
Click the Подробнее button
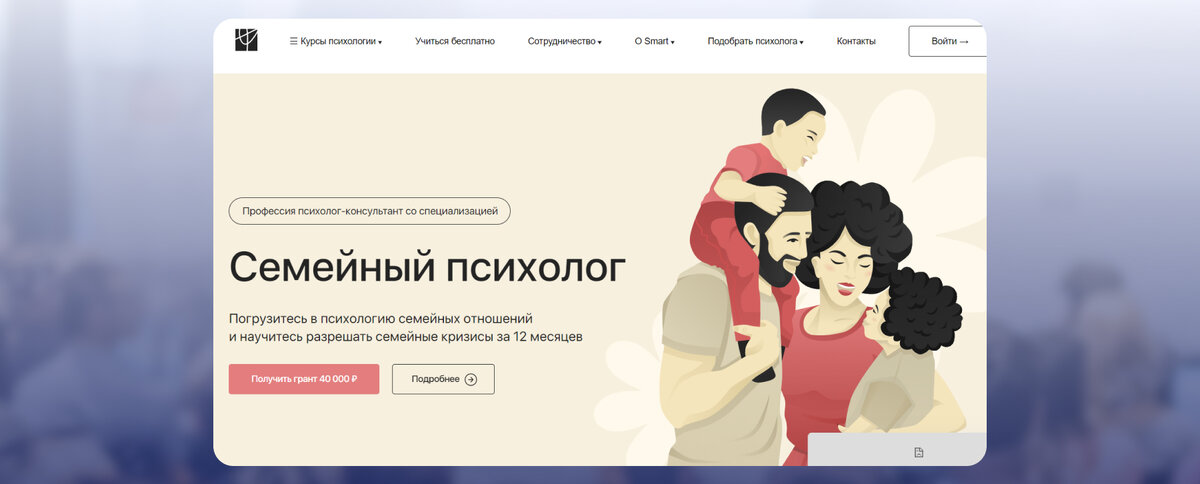point(443,379)
